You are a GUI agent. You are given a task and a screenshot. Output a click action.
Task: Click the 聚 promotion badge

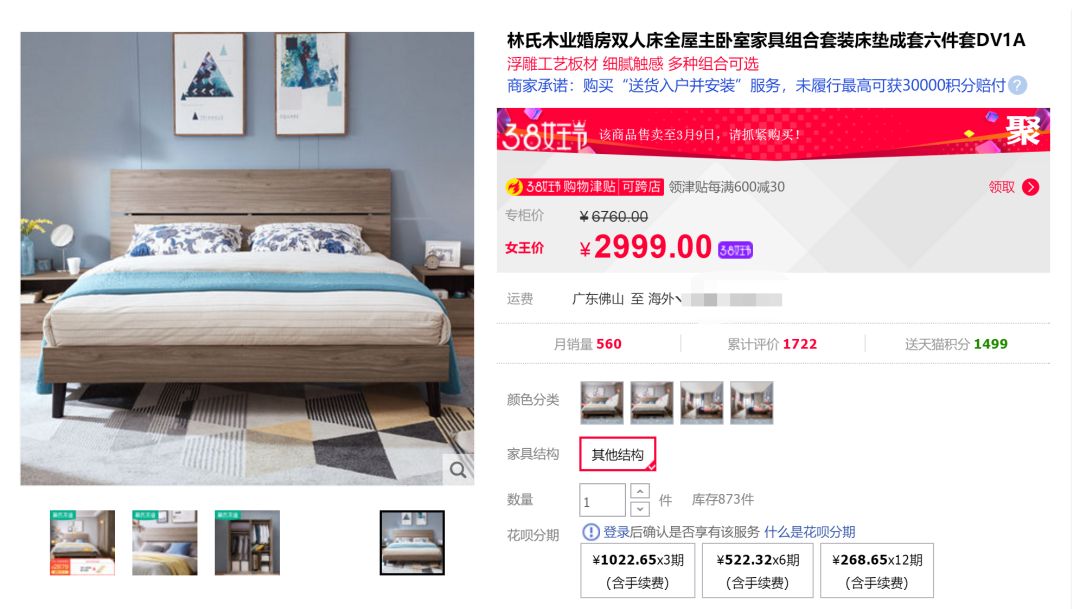pos(1023,130)
